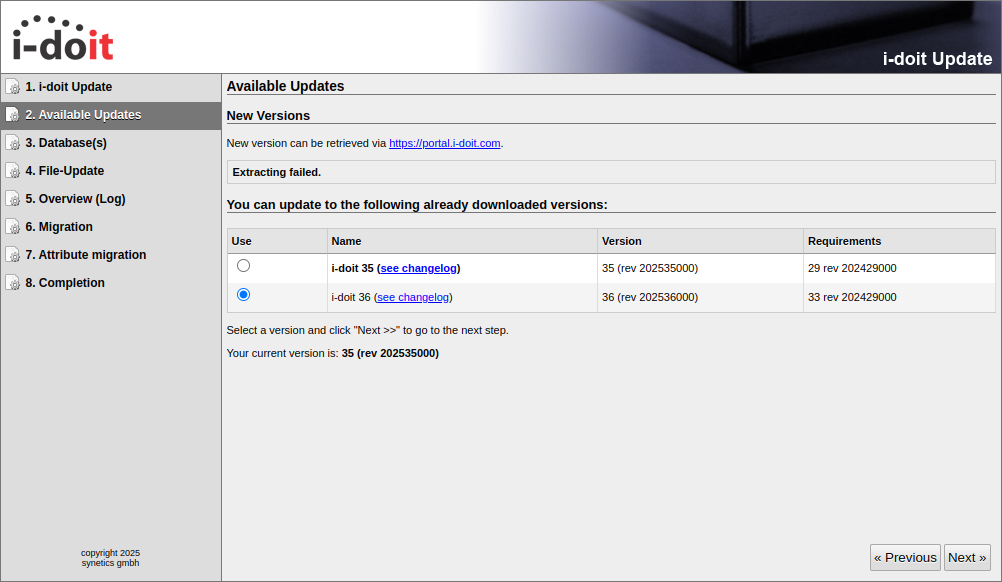This screenshot has height=582, width=1002.
Task: Click the icon beside Database(s) step
Action: (13, 143)
